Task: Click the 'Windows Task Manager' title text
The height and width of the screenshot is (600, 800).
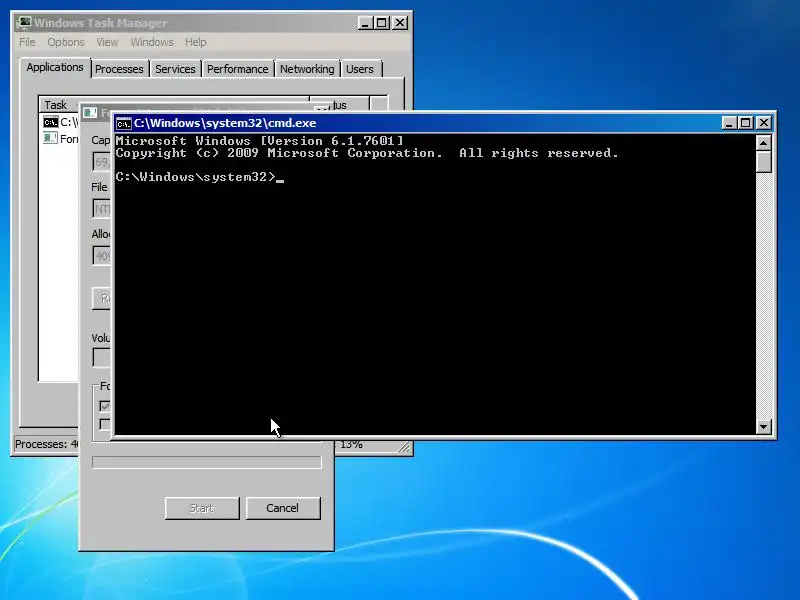Action: pyautogui.click(x=101, y=23)
